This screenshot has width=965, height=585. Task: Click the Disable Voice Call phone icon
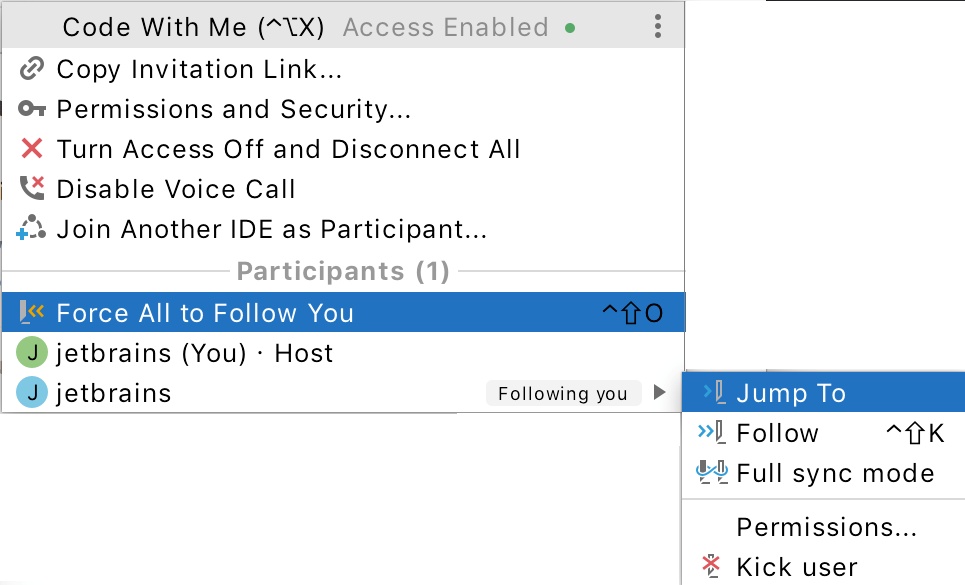point(33,188)
